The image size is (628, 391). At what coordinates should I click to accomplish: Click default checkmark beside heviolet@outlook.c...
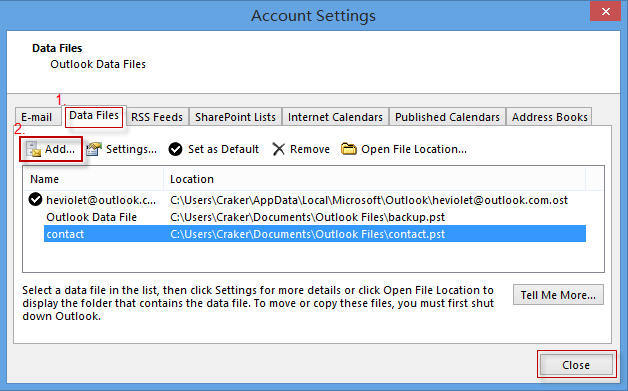[35, 199]
